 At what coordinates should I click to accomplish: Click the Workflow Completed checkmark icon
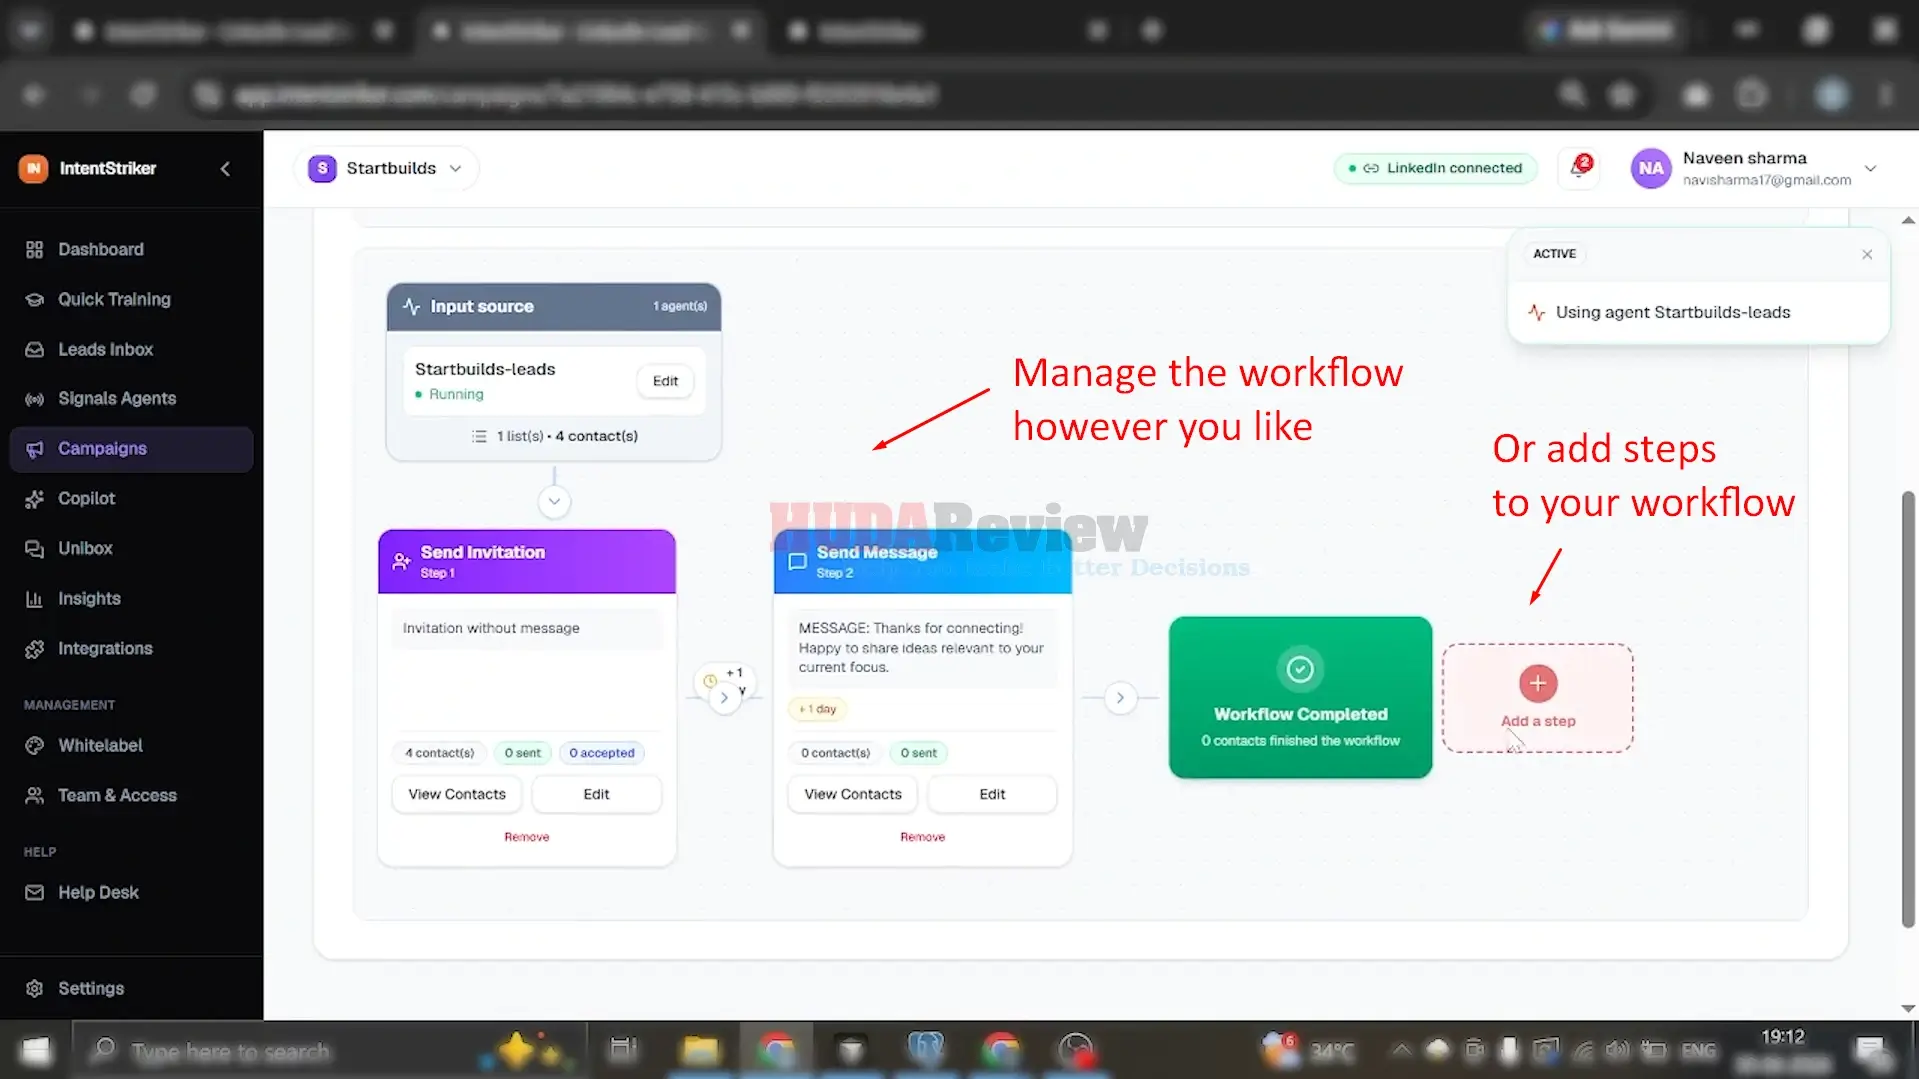[x=1300, y=669]
